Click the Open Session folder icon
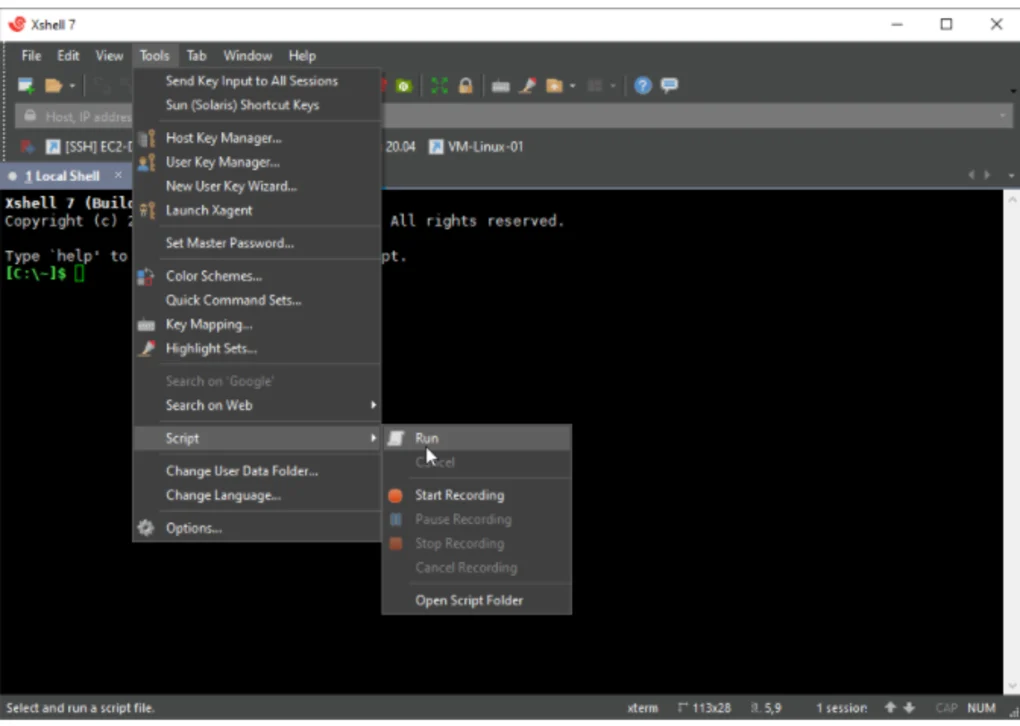The width and height of the screenshot is (1020, 726). tap(53, 86)
